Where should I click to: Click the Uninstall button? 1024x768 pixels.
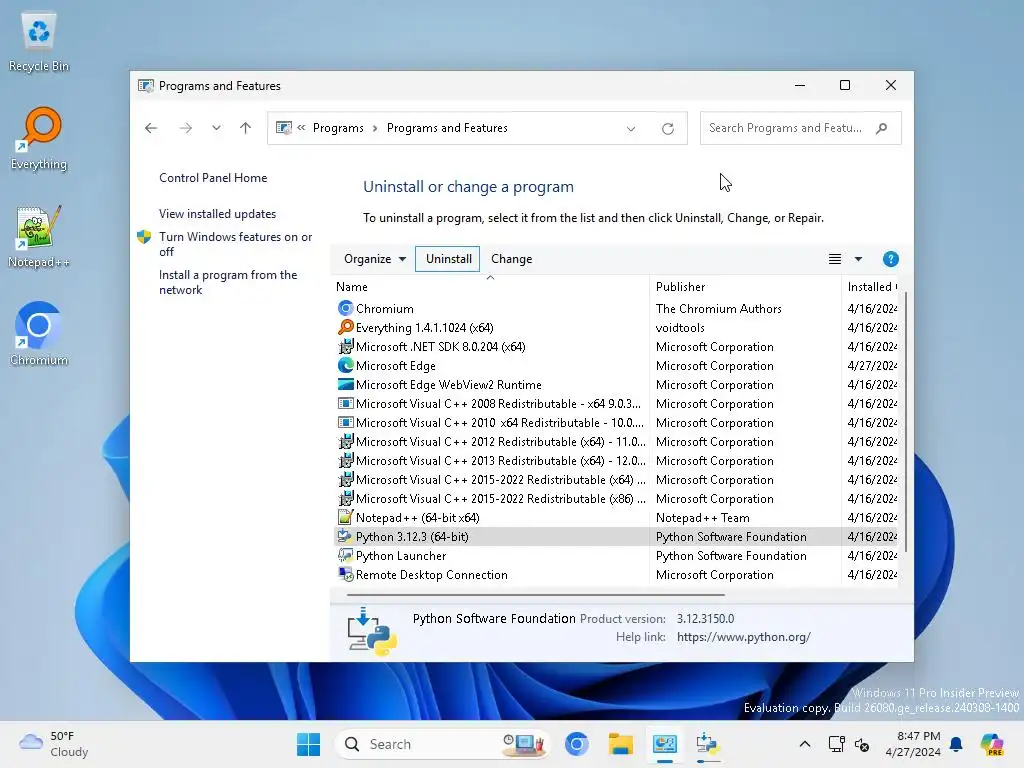(x=448, y=259)
